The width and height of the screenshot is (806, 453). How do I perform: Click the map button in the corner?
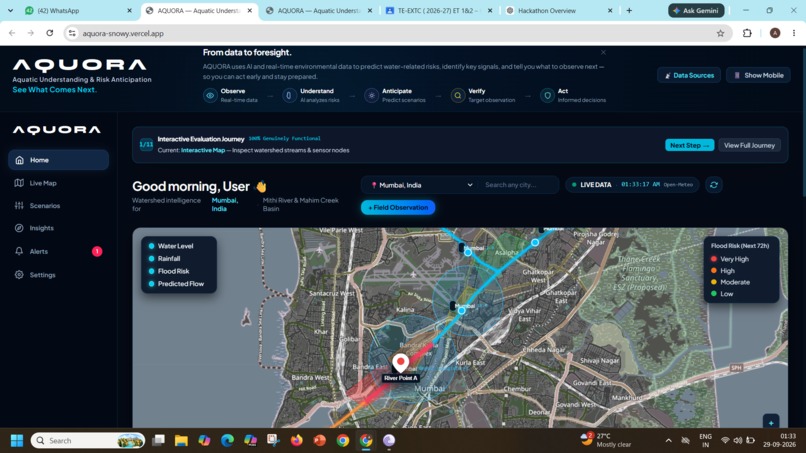point(771,422)
